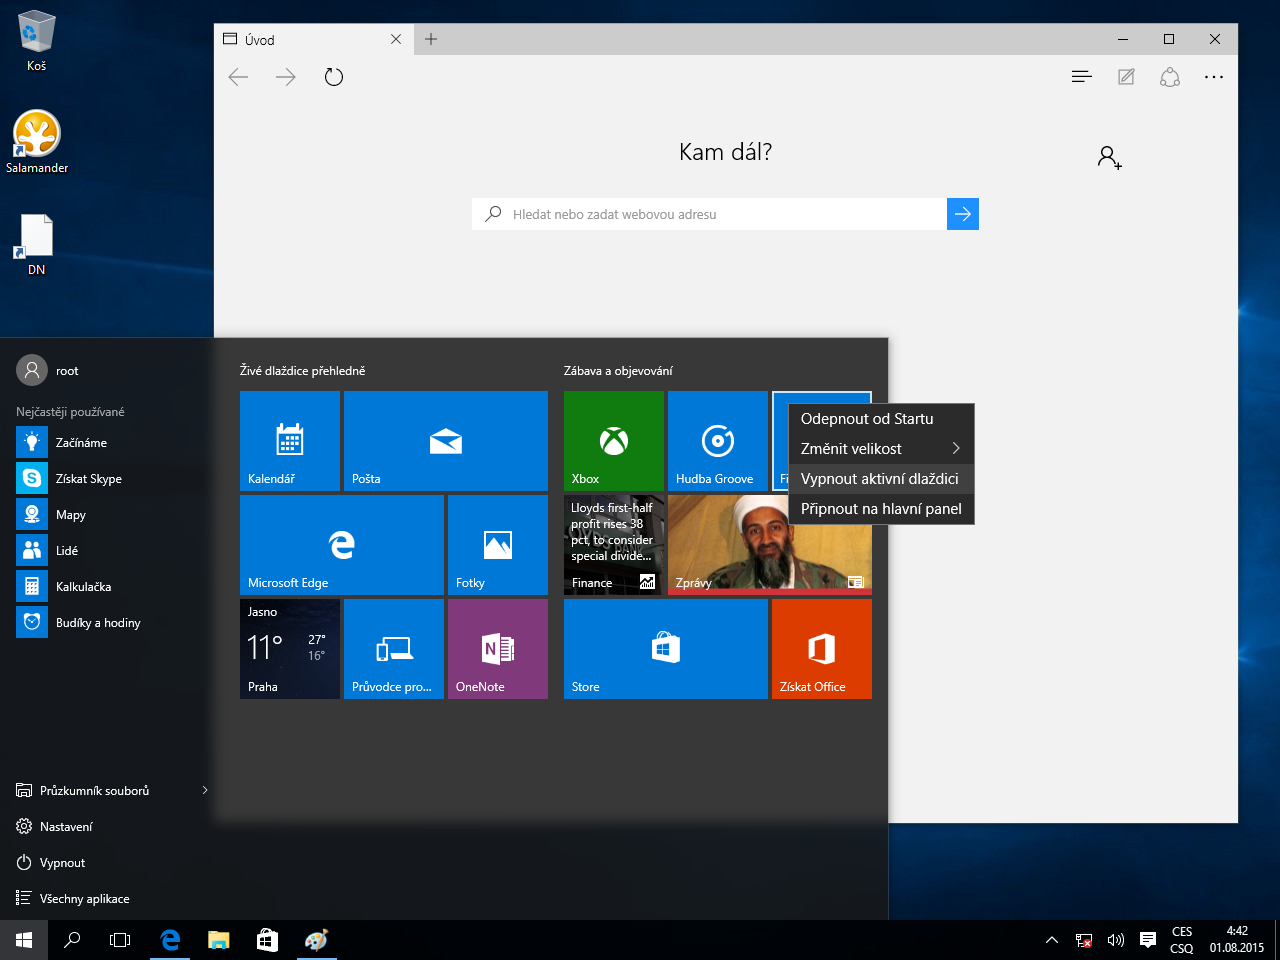Open the Zprávy news tile
Viewport: 1280px width, 960px height.
pyautogui.click(x=770, y=545)
